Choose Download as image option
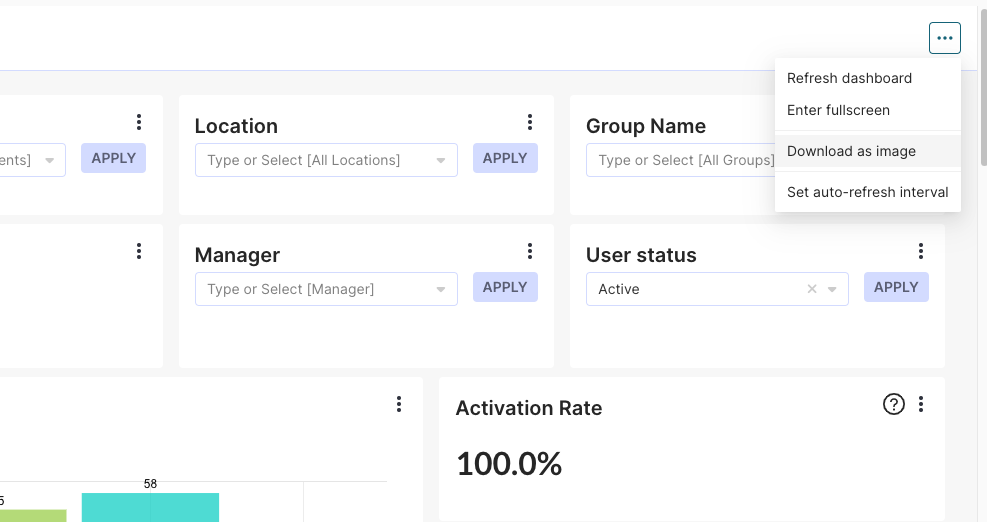Screen dimensions: 987x522 tap(867, 151)
